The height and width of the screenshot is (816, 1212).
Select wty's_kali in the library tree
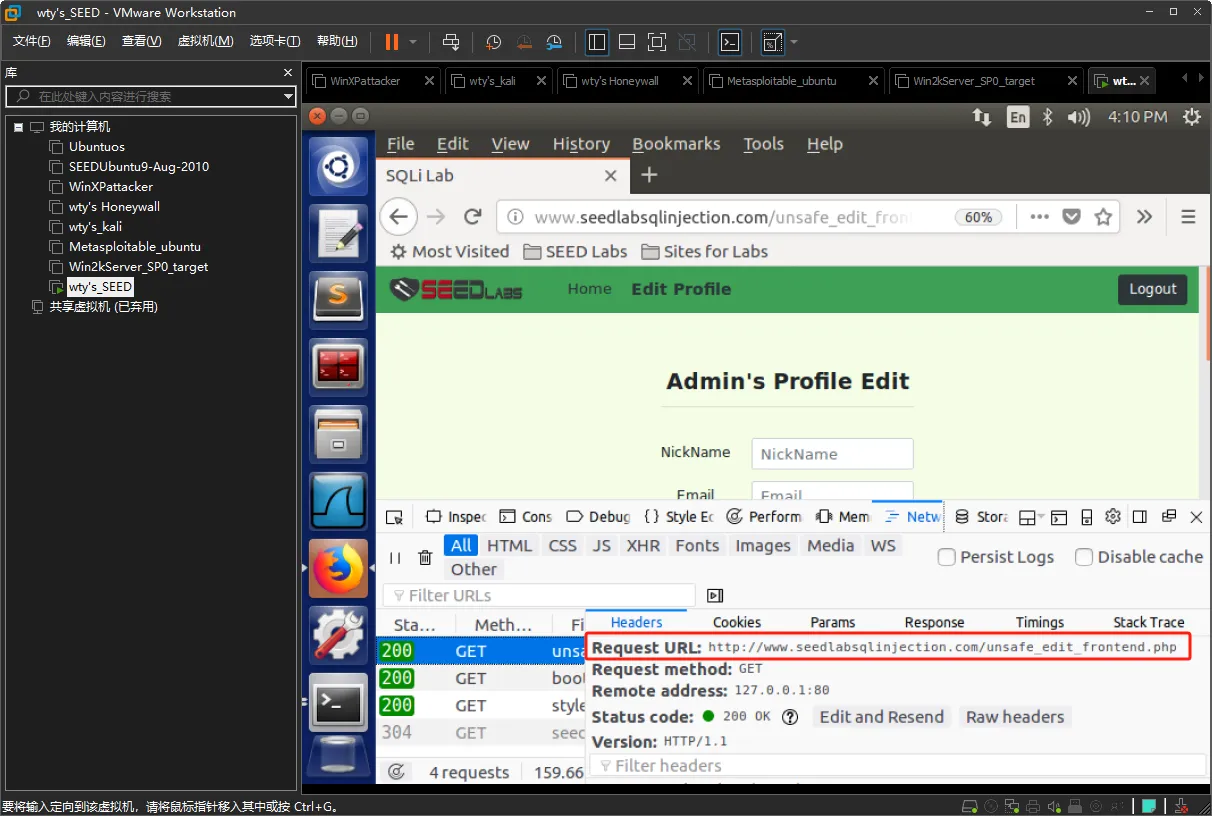click(x=95, y=227)
